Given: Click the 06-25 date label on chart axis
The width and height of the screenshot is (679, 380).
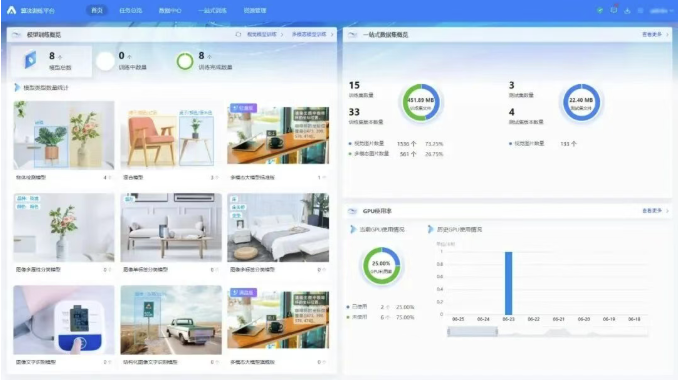Looking at the screenshot, I should [458, 319].
